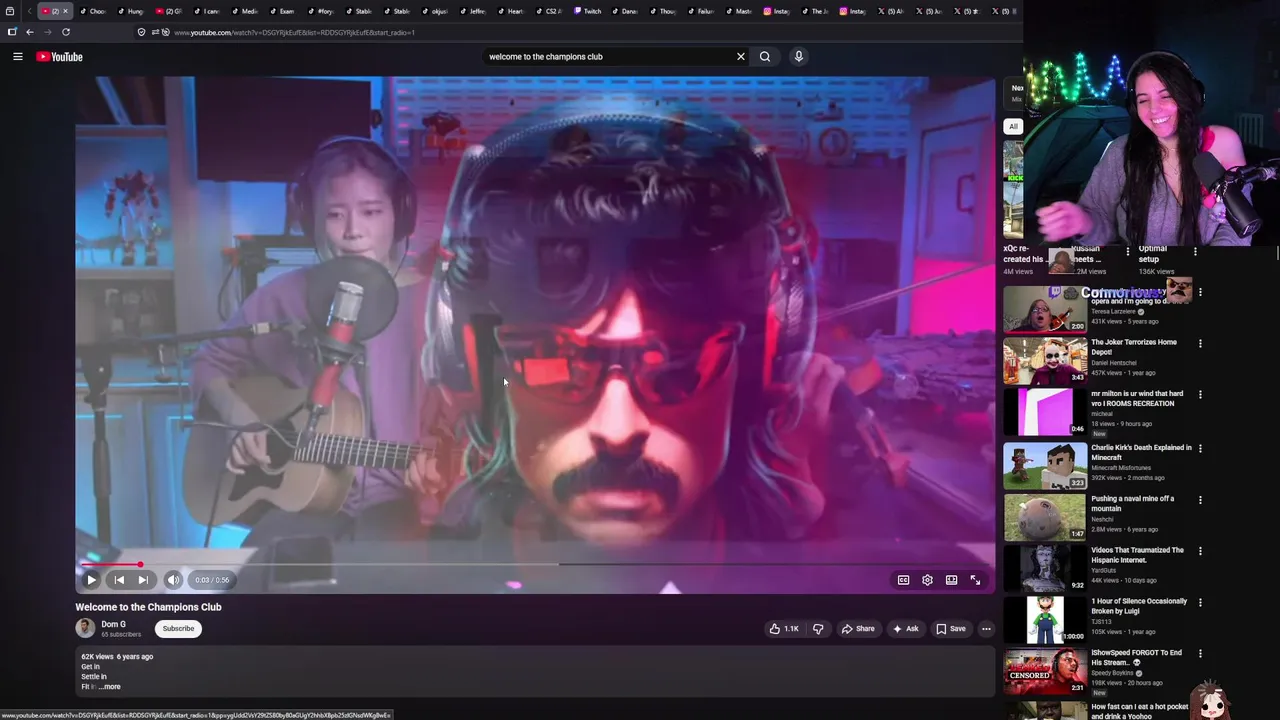The width and height of the screenshot is (1280, 720).
Task: Reload the current page
Action: pyautogui.click(x=66, y=32)
